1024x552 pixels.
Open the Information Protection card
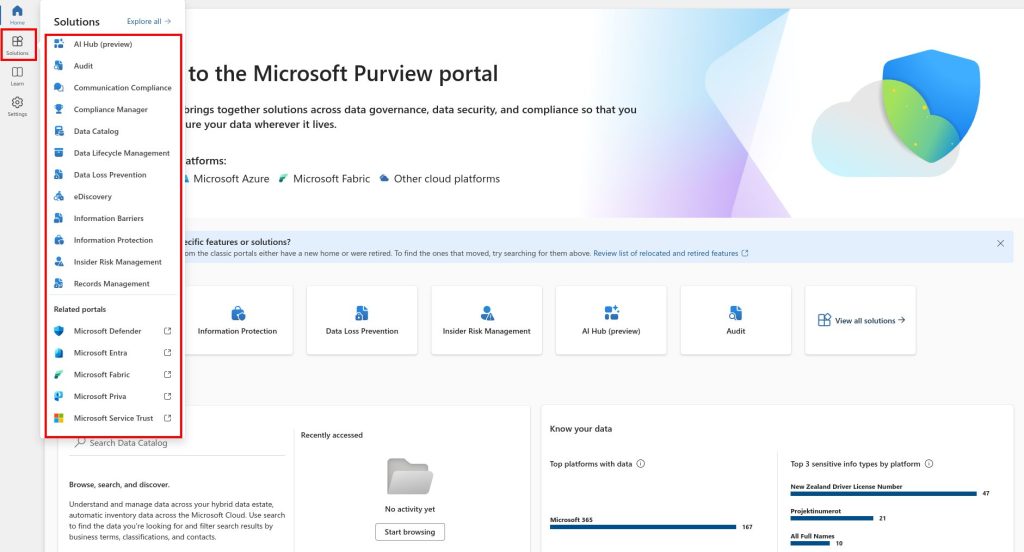click(237, 320)
